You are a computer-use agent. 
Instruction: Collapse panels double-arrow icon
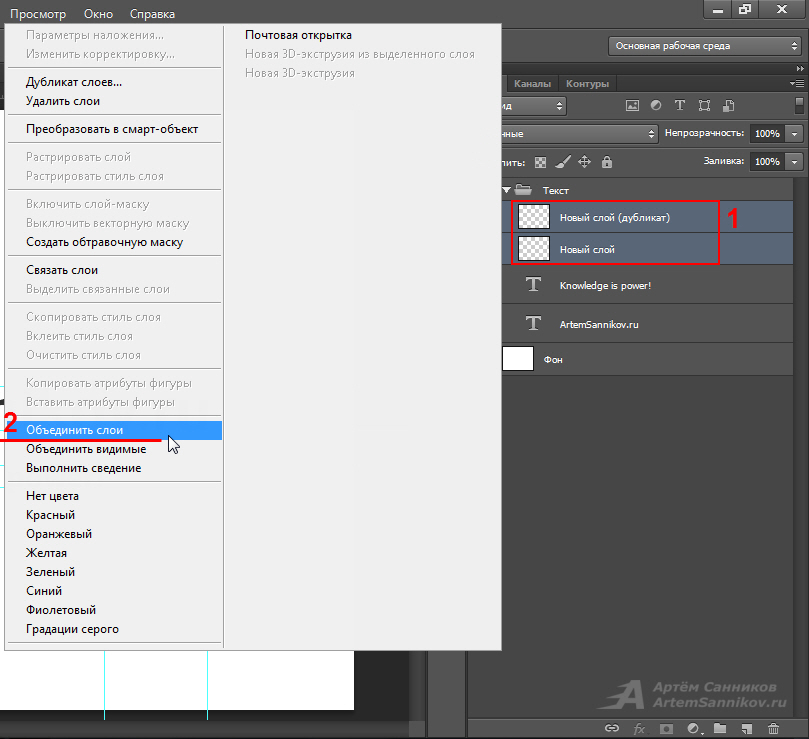point(800,68)
